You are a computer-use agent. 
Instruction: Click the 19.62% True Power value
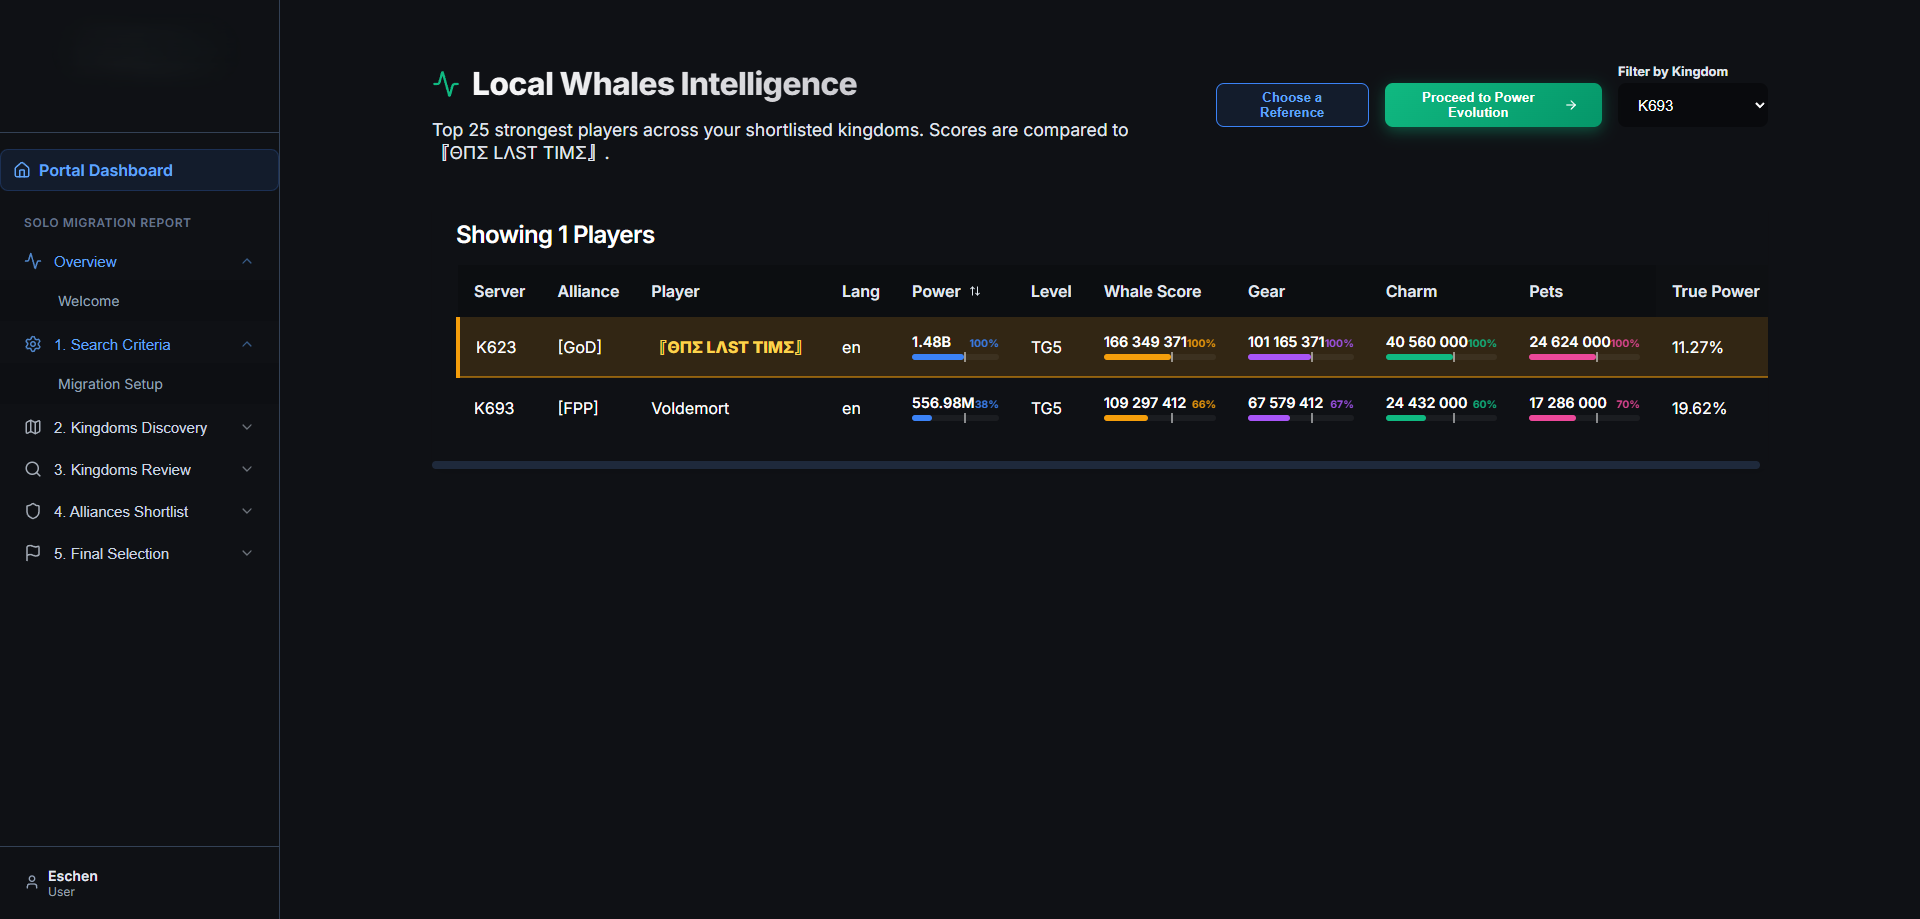point(1699,408)
